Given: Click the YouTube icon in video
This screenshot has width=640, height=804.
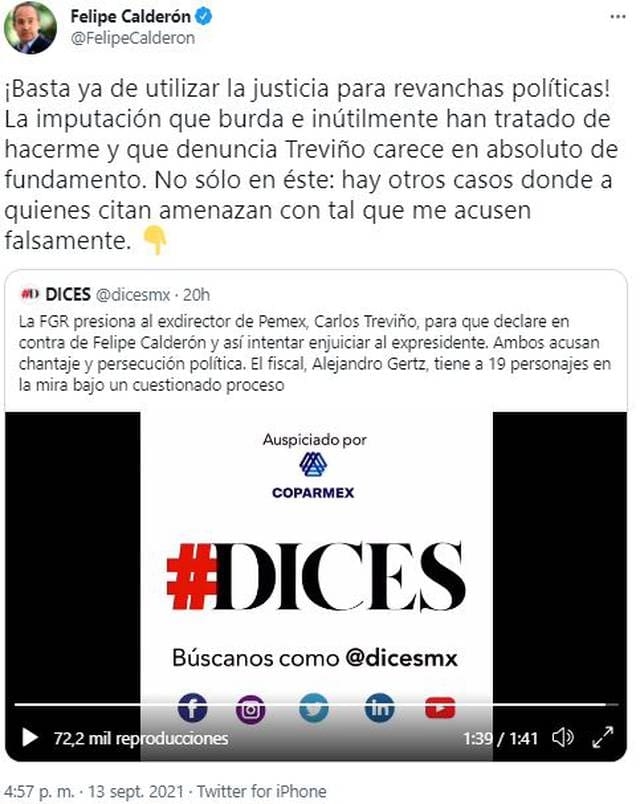Looking at the screenshot, I should tap(440, 708).
